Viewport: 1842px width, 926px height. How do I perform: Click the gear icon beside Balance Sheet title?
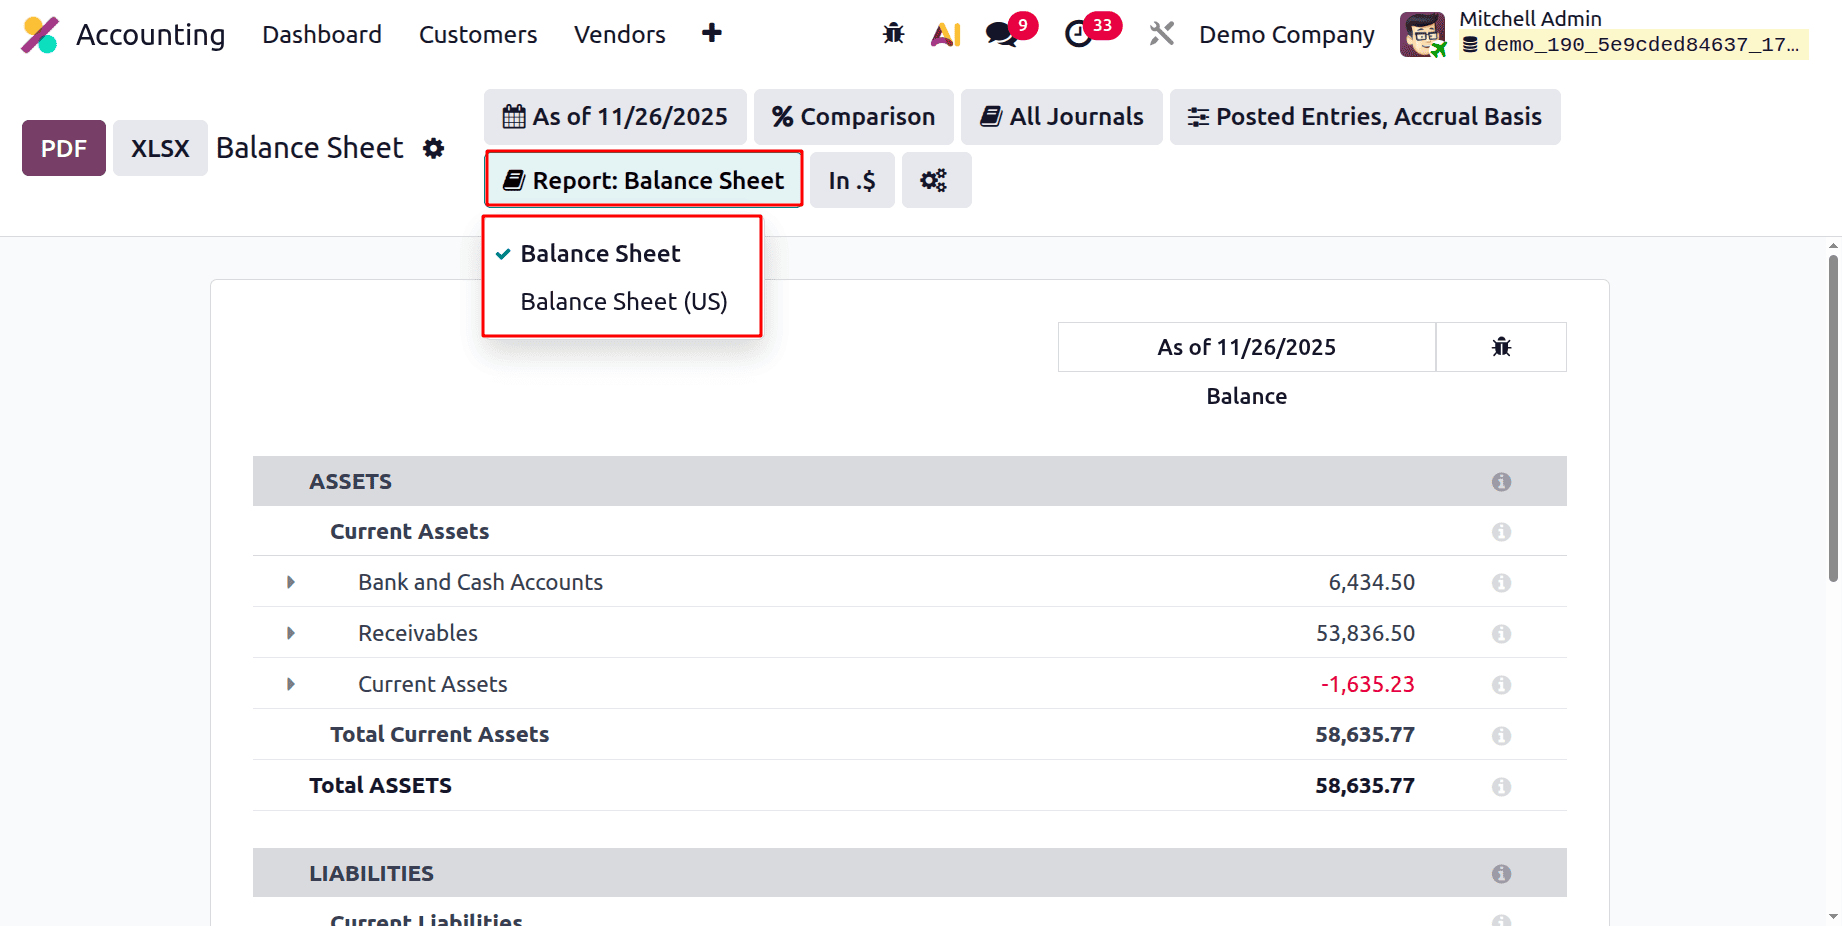coord(433,148)
